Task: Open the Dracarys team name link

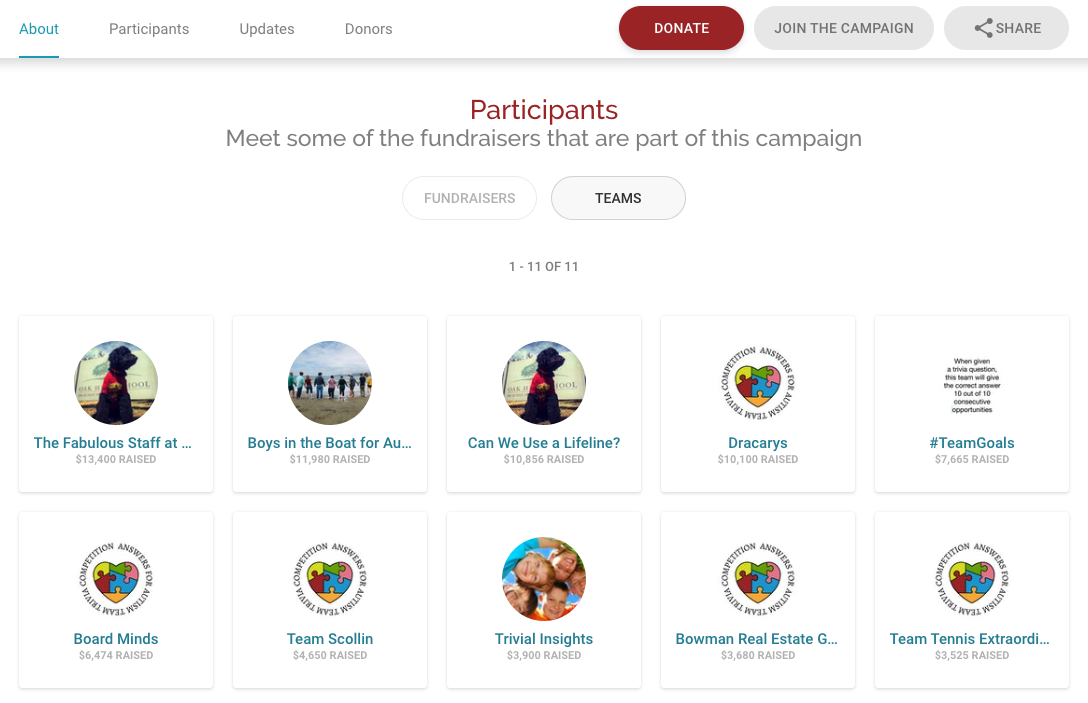Action: [x=758, y=443]
